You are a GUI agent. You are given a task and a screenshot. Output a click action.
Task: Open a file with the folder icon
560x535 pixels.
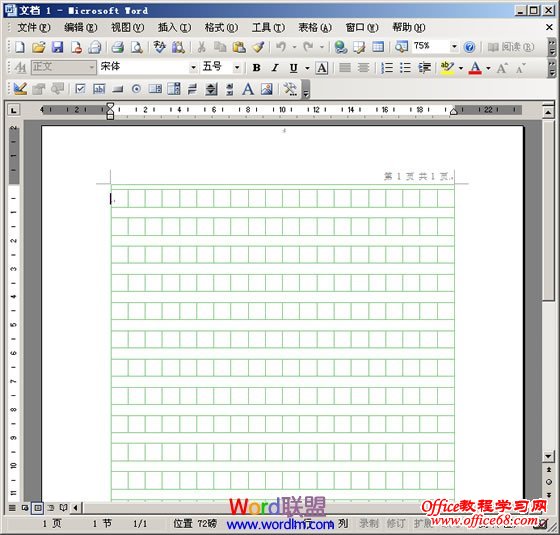pyautogui.click(x=38, y=47)
